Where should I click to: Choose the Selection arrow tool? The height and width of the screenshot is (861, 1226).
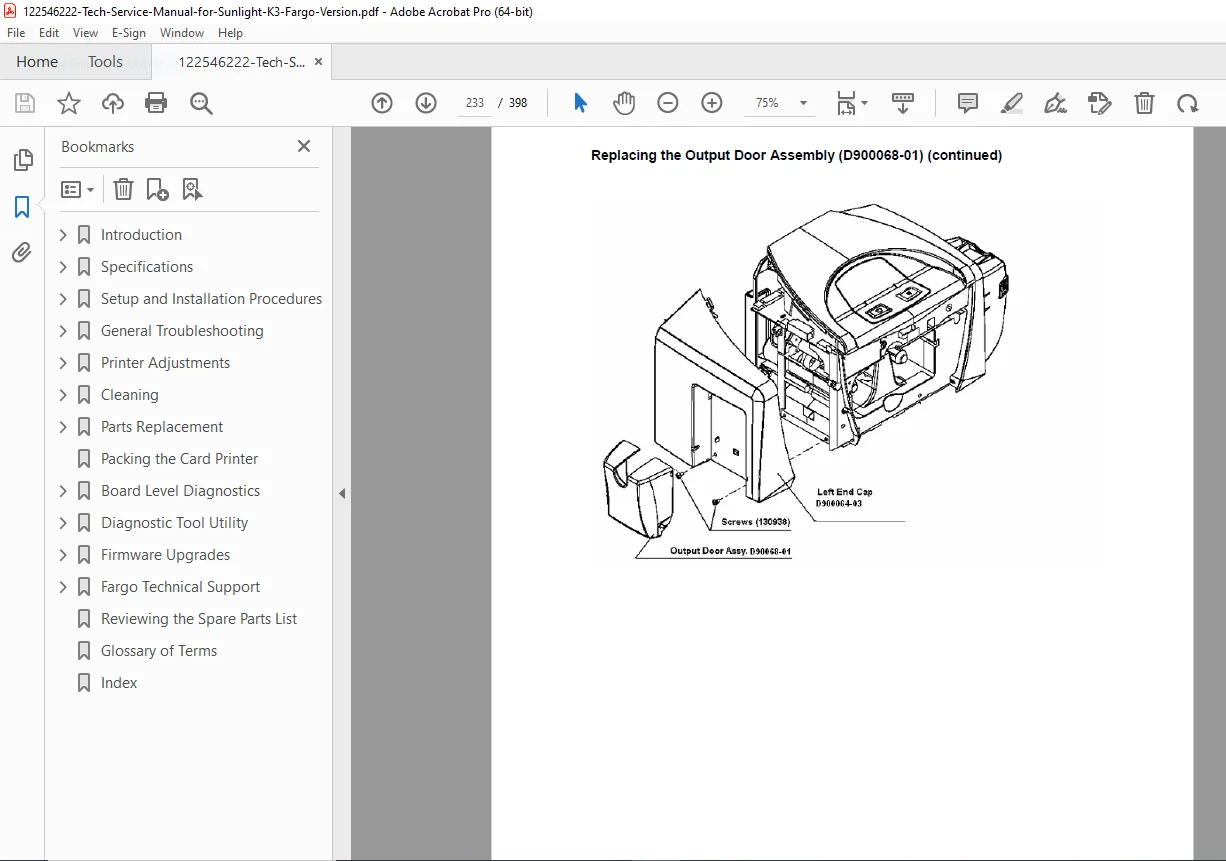(x=580, y=103)
